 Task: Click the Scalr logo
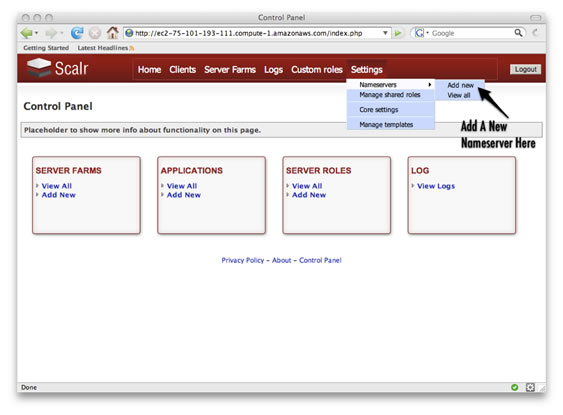click(57, 68)
